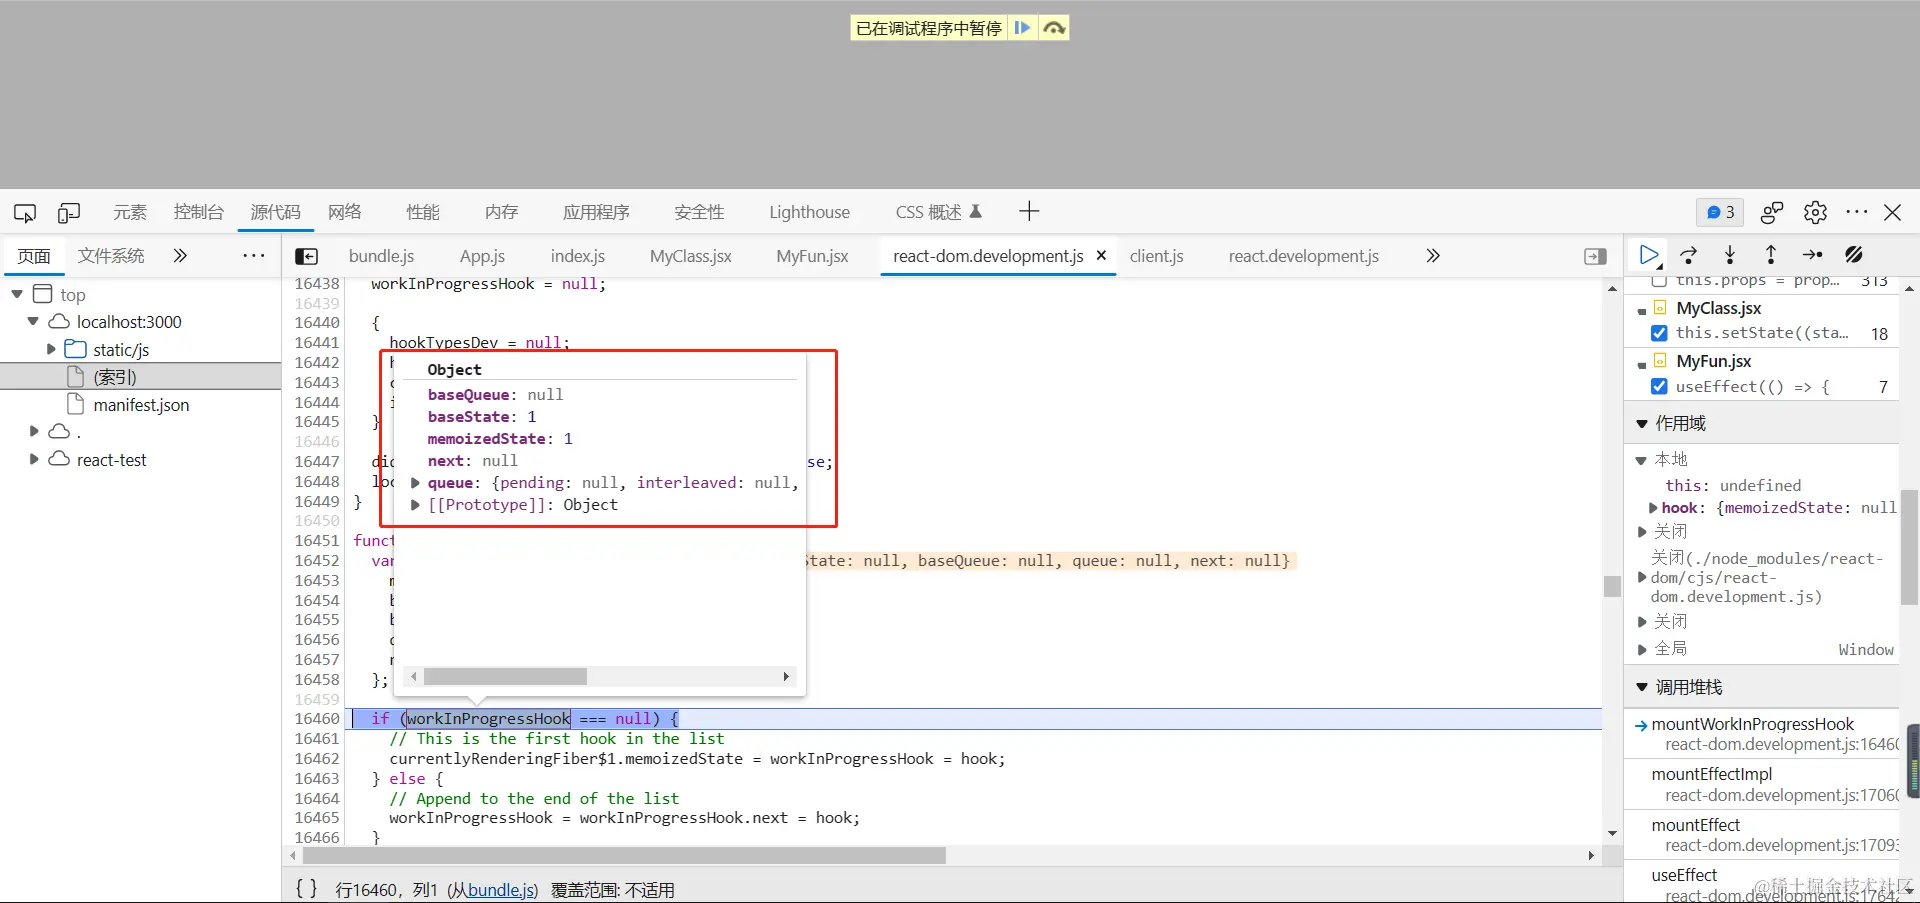Switch to 内存 panel tab
This screenshot has height=903, width=1920.
pos(501,212)
